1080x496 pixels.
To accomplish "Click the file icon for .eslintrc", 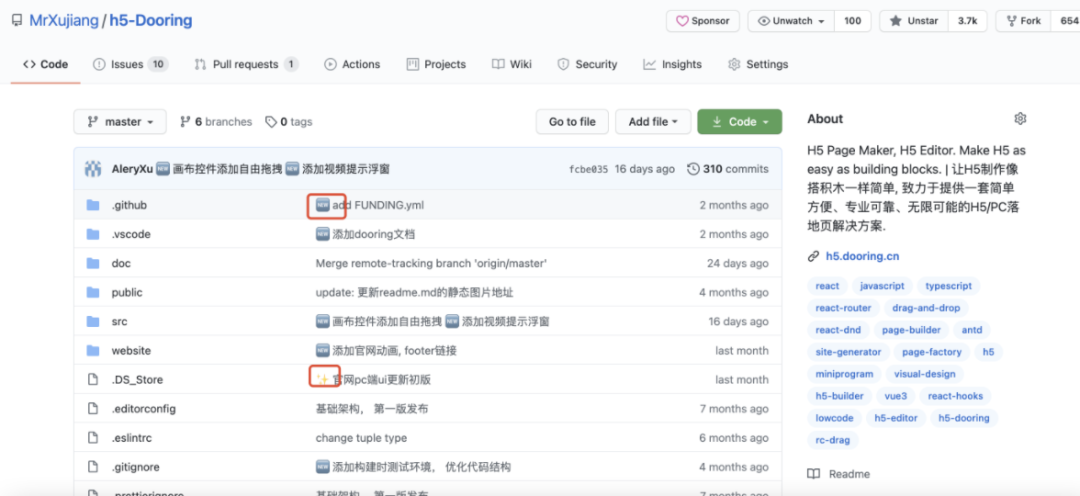I will point(93,437).
